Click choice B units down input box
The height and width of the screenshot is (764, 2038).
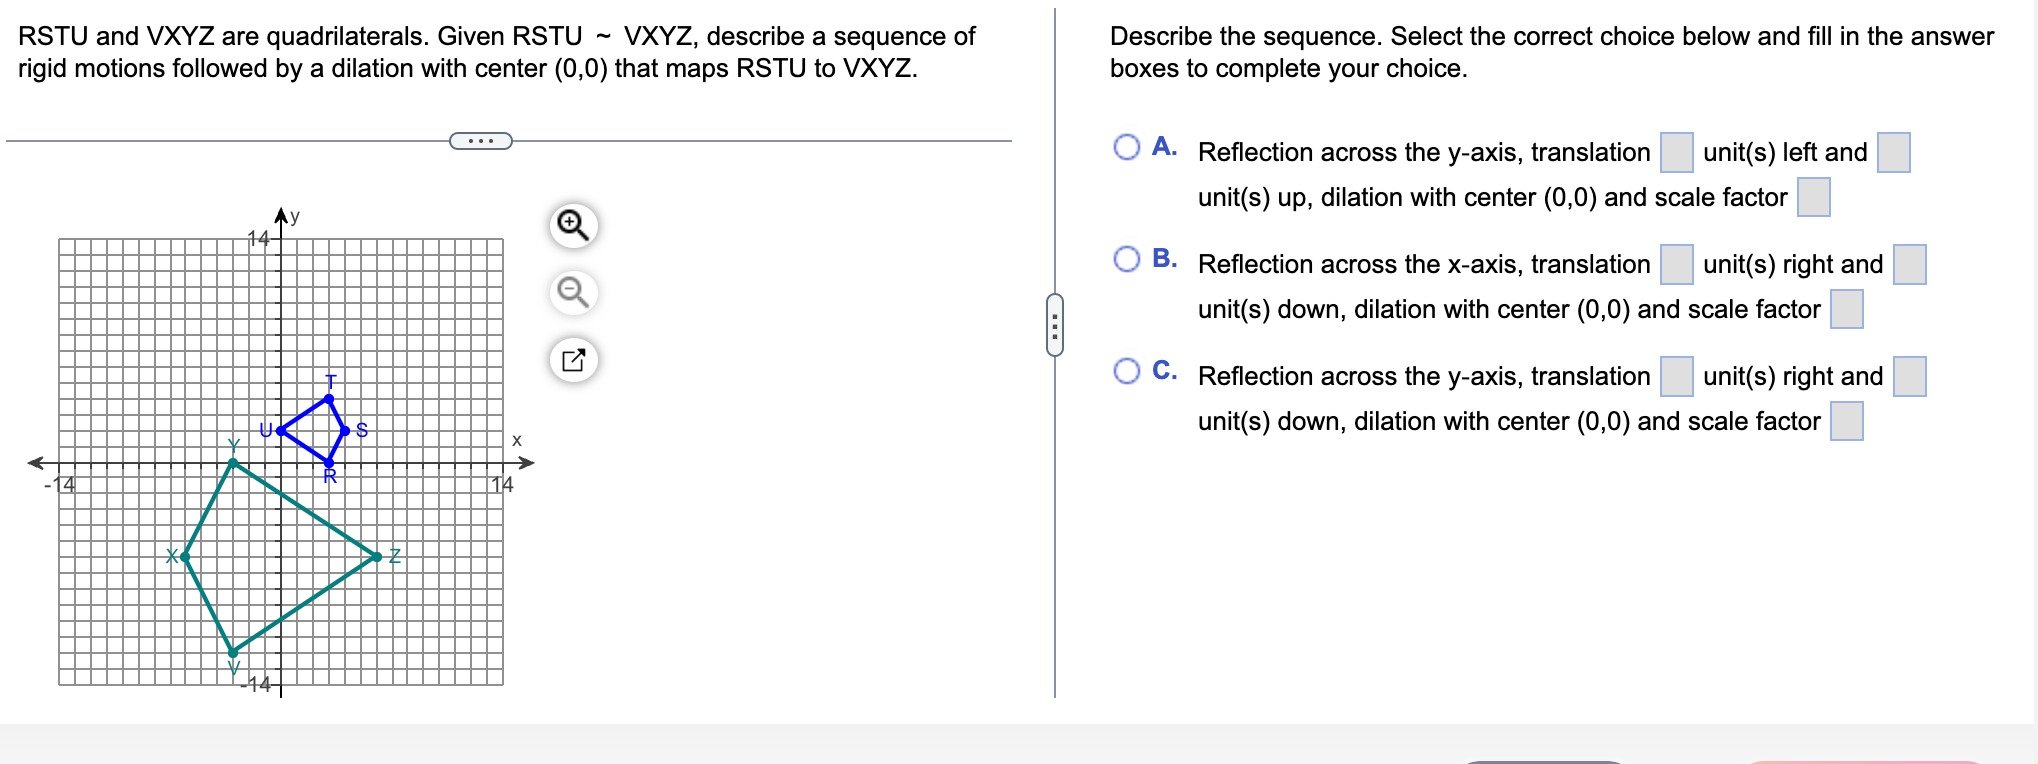click(x=1910, y=265)
